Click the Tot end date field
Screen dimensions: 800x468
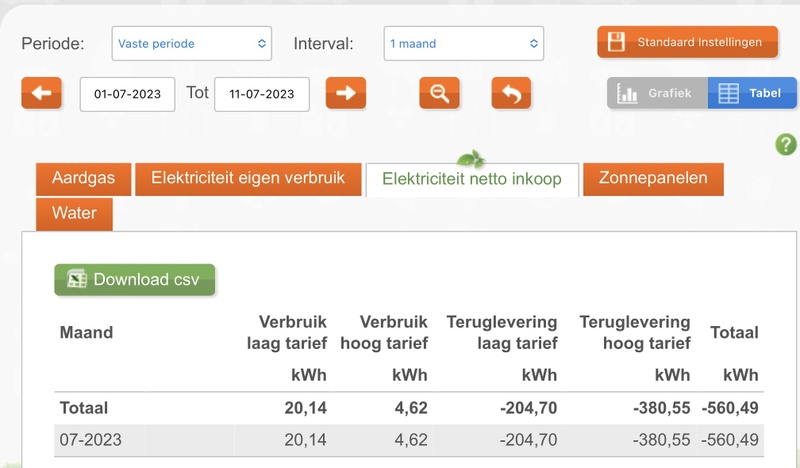coord(262,94)
